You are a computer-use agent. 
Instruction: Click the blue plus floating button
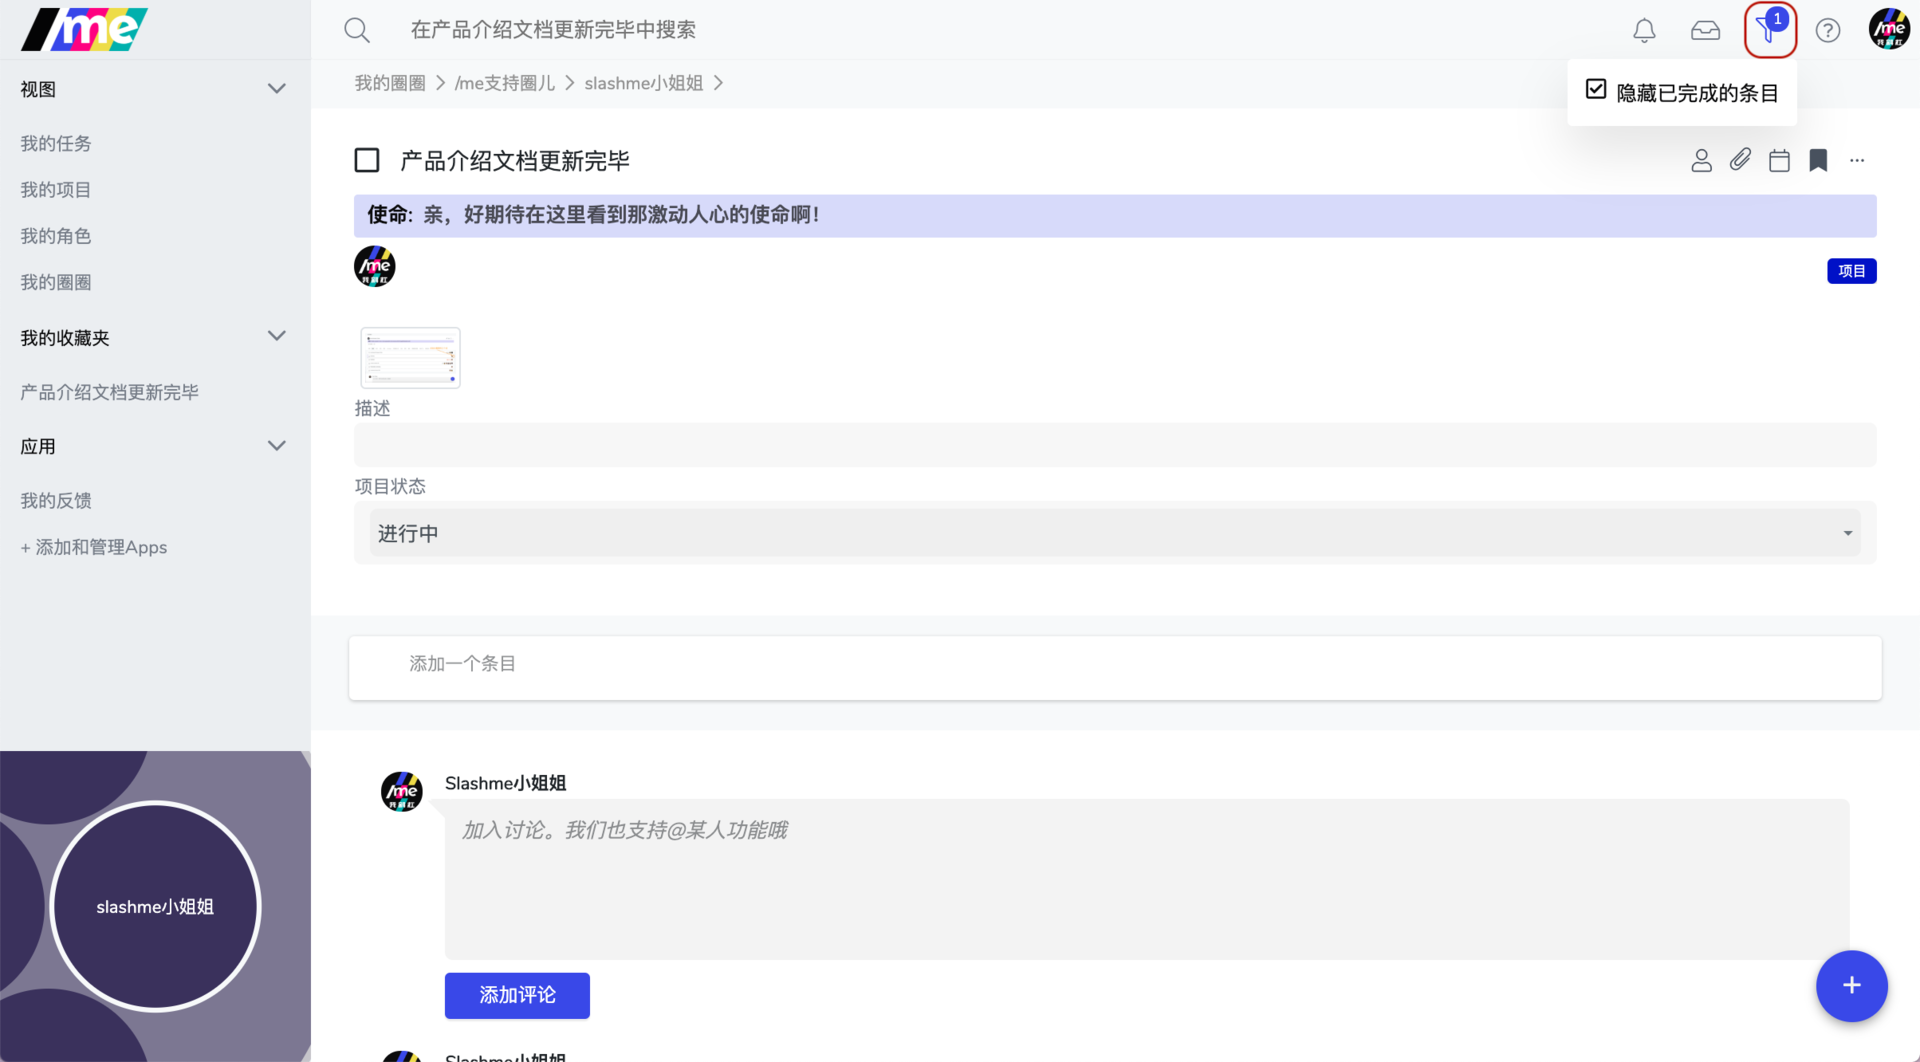[1851, 985]
